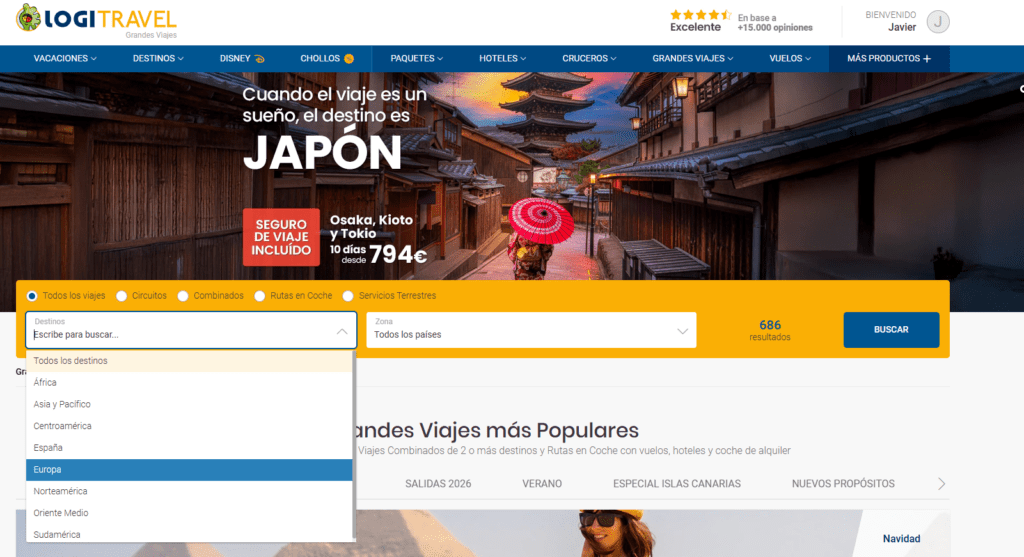Click the star rating icons
The image size is (1024, 557).
point(700,14)
